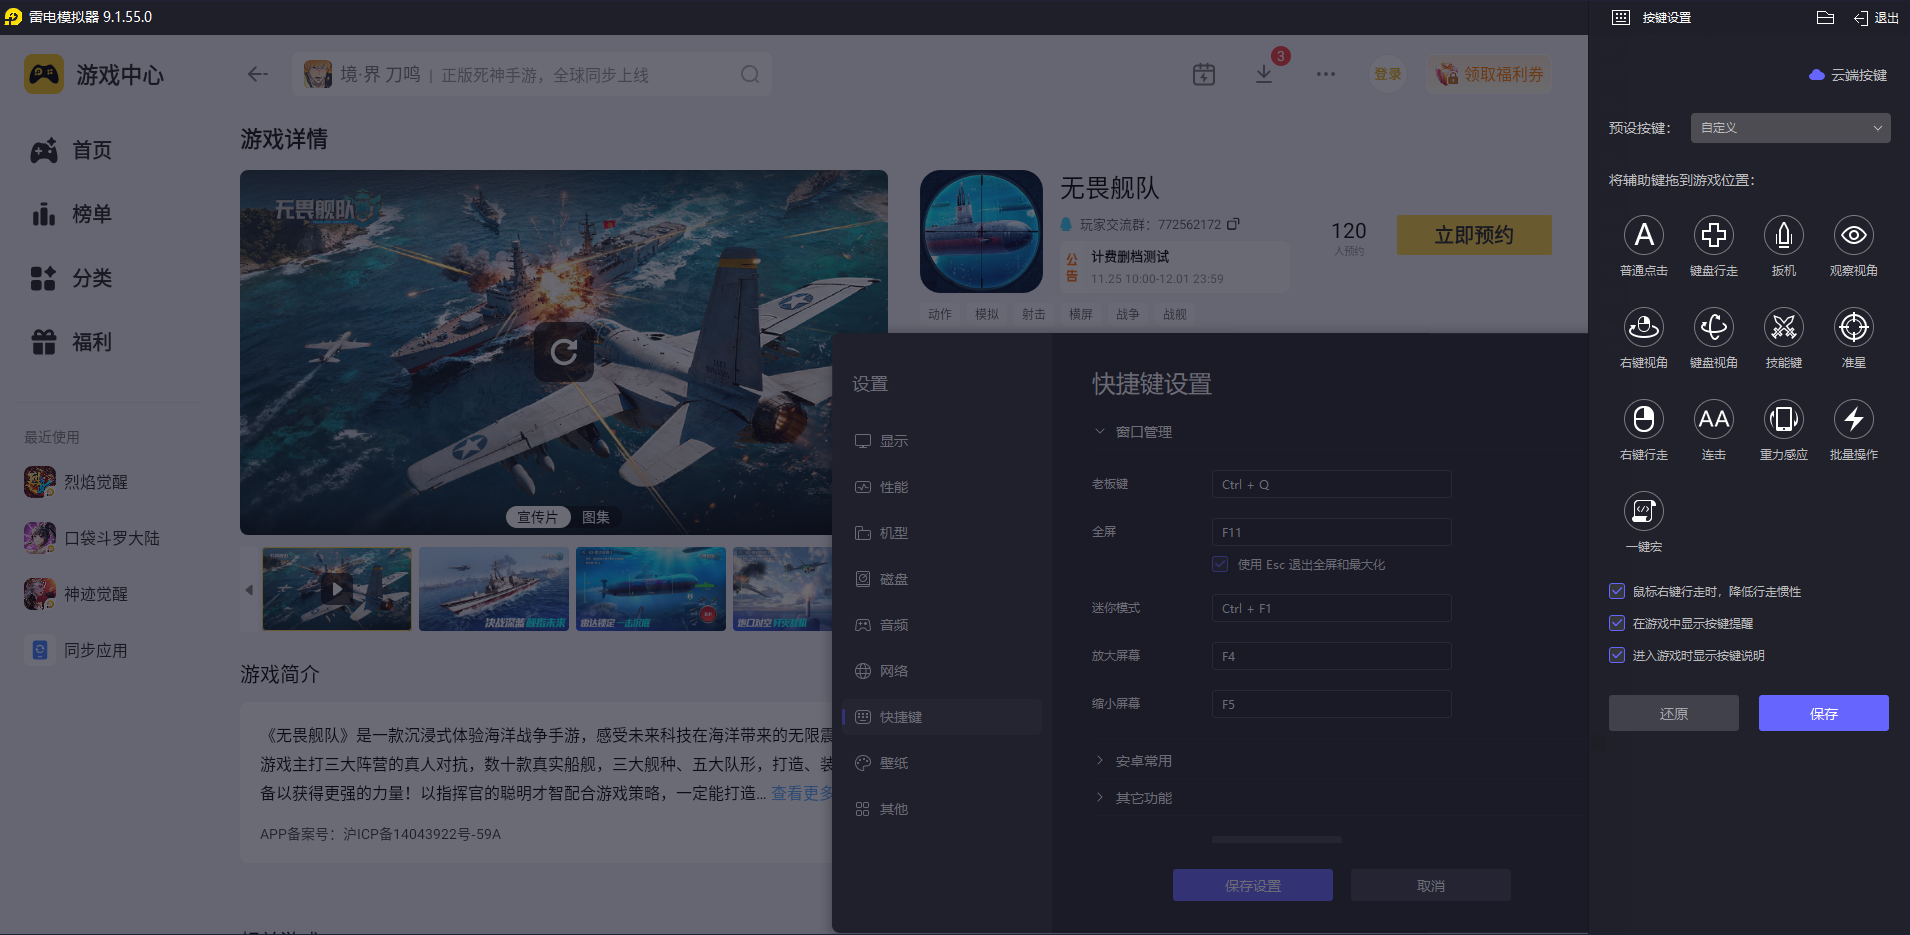Open the 音频 settings section

pyautogui.click(x=893, y=624)
